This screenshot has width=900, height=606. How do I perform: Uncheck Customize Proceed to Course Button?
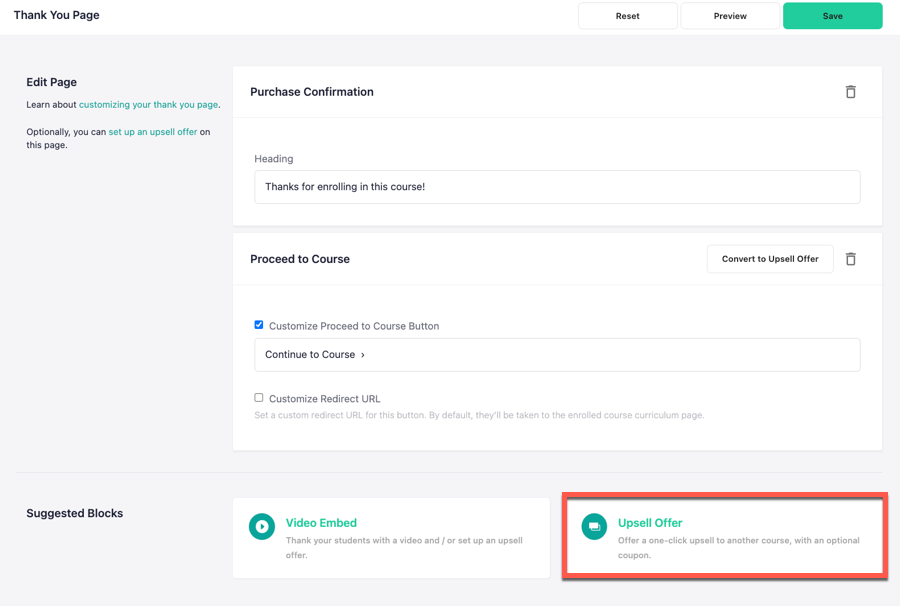click(259, 325)
